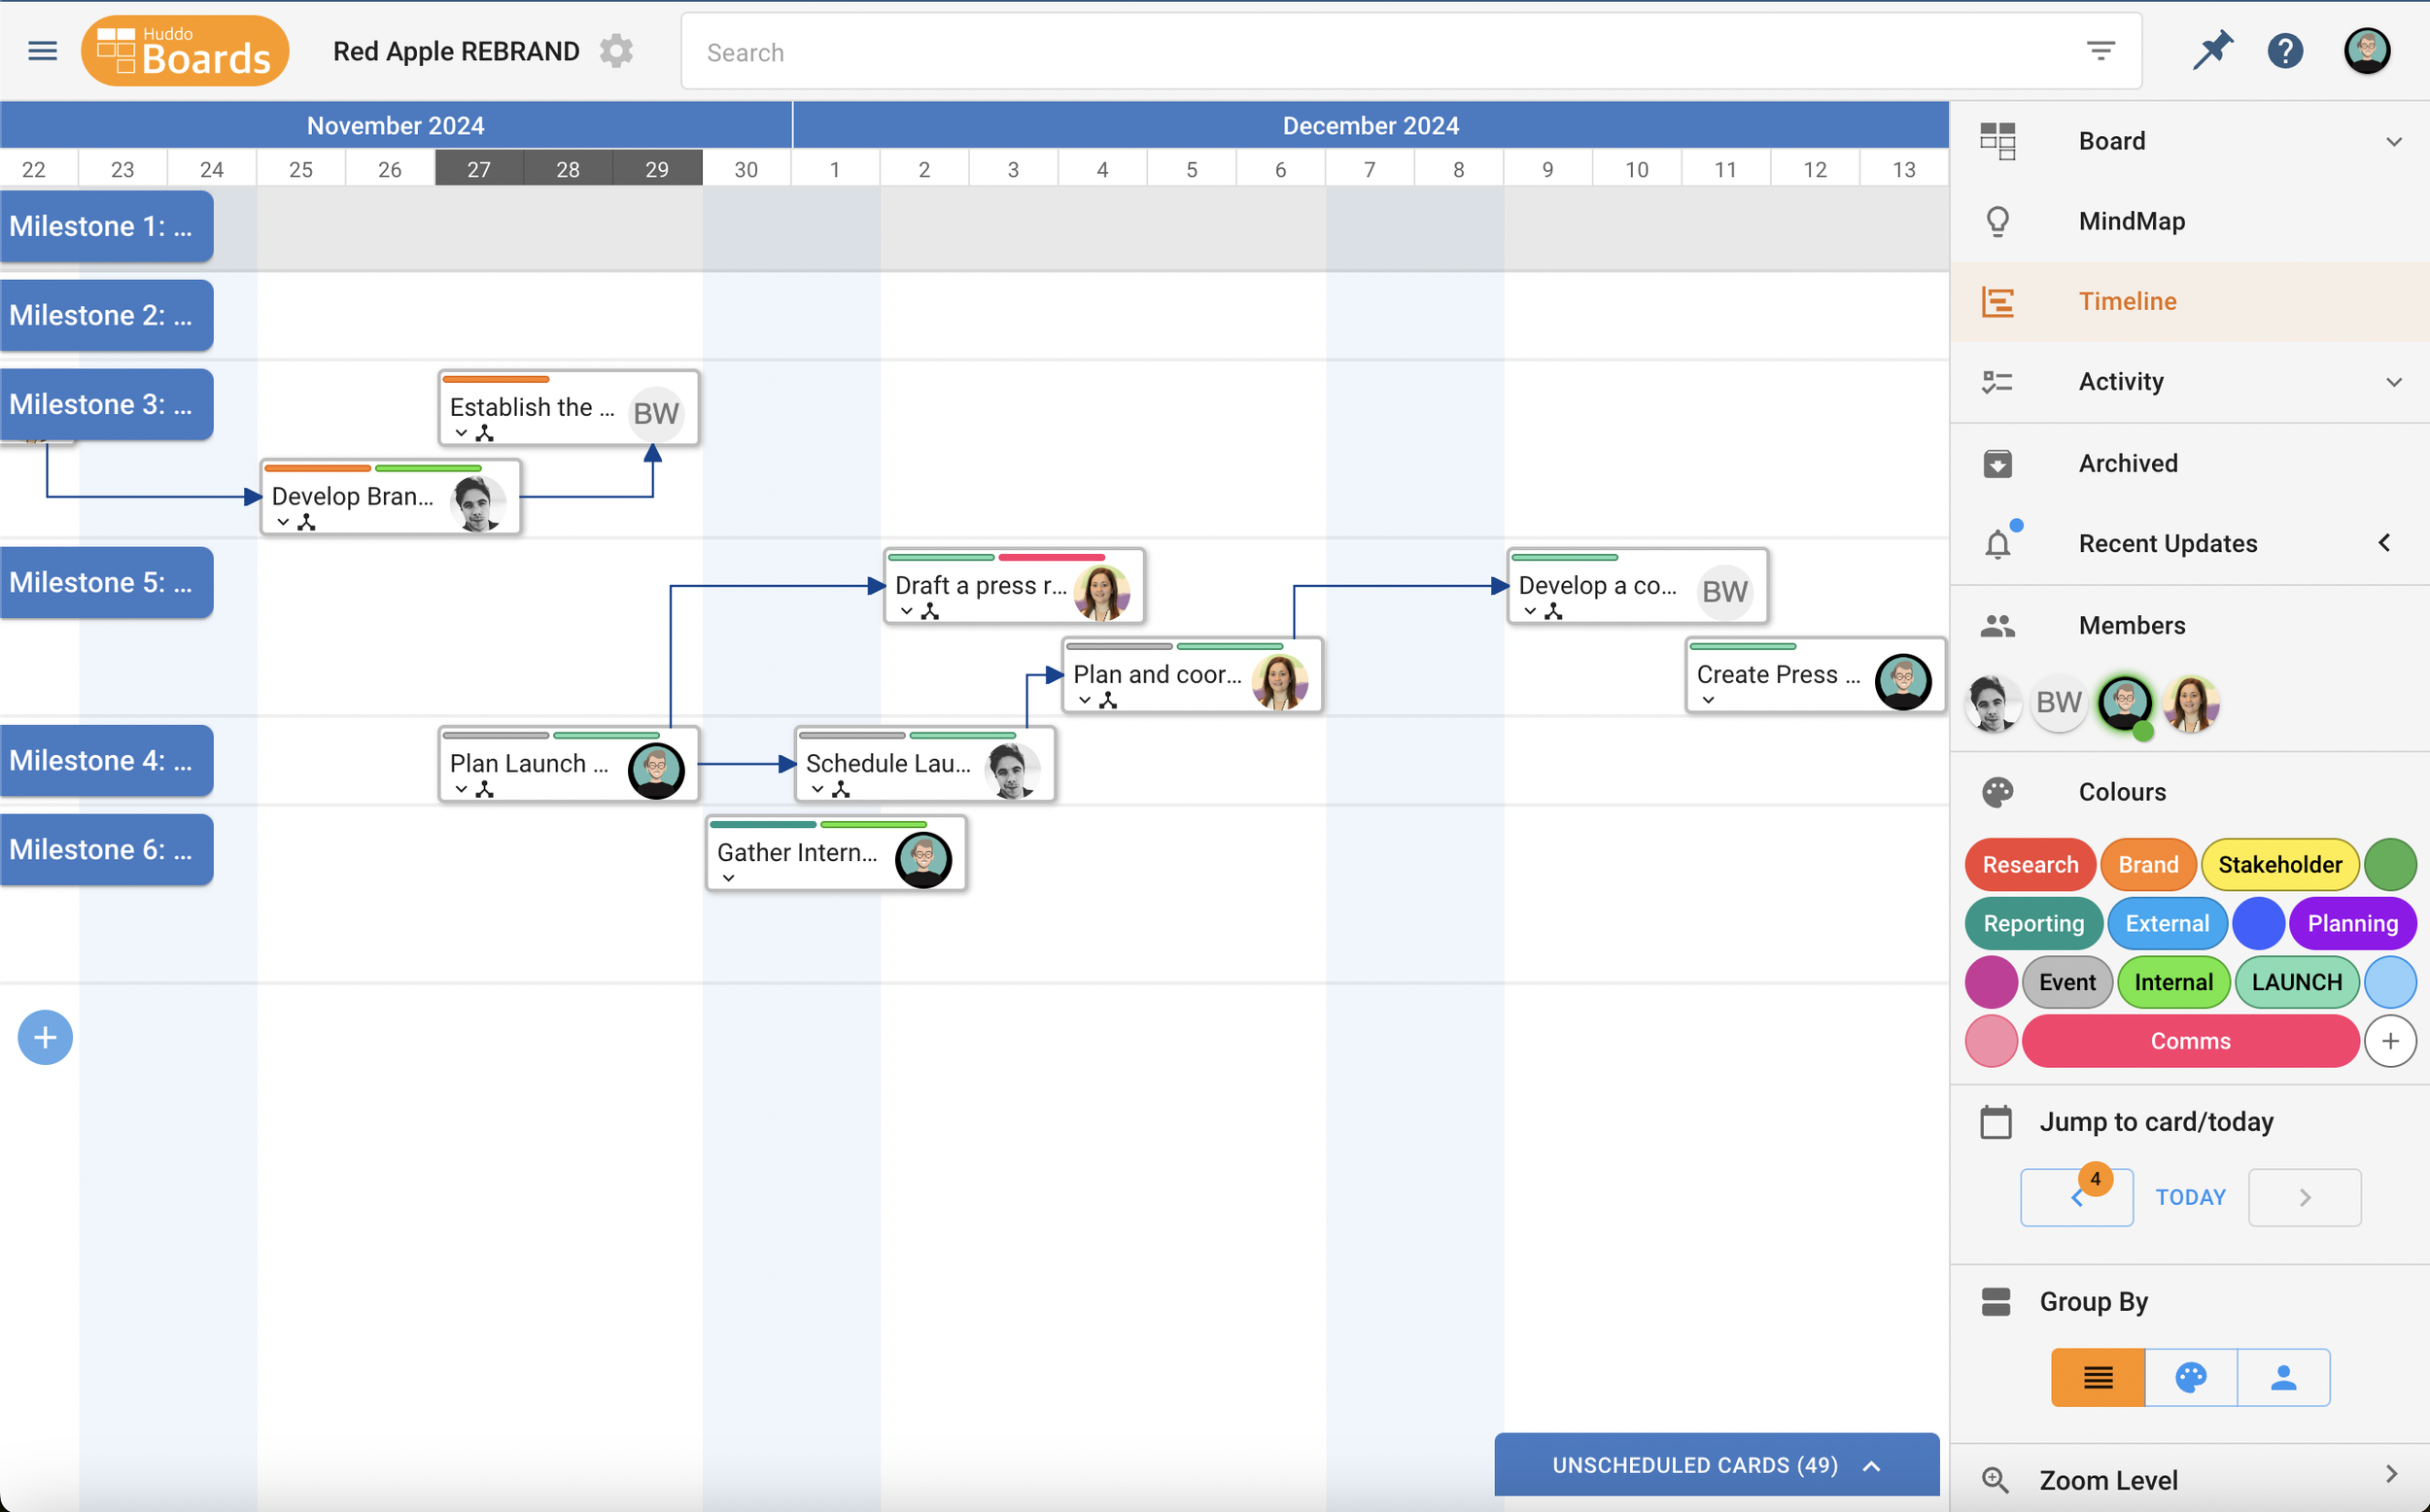Image resolution: width=2430 pixels, height=1512 pixels.
Task: Switch to the MindMap view
Action: click(2131, 221)
